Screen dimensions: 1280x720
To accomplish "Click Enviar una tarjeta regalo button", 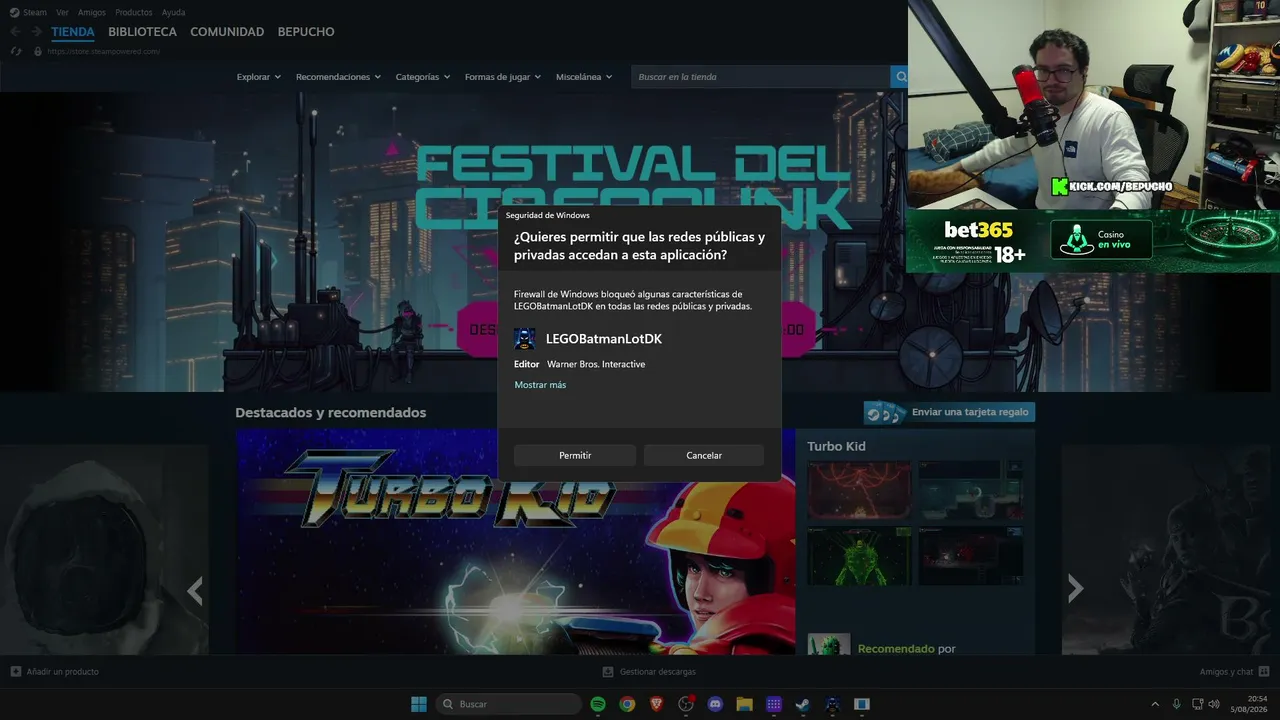I will click(x=949, y=412).
